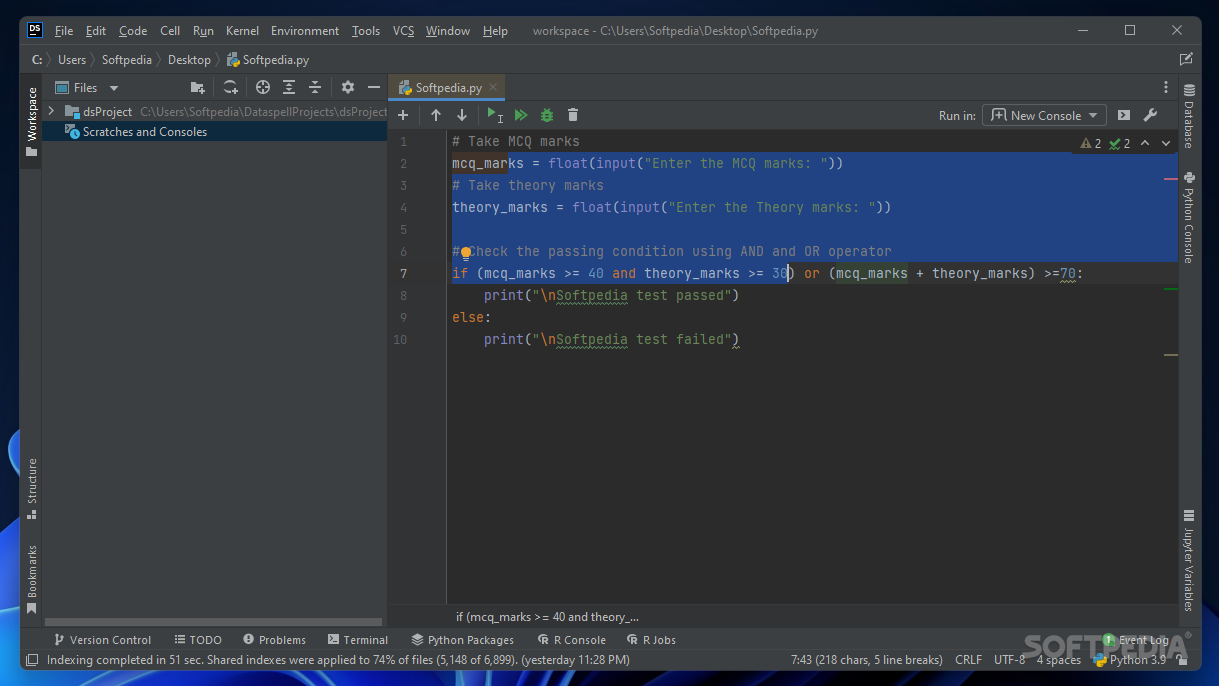Open the Files panel gear options
The width and height of the screenshot is (1219, 686).
click(x=348, y=88)
